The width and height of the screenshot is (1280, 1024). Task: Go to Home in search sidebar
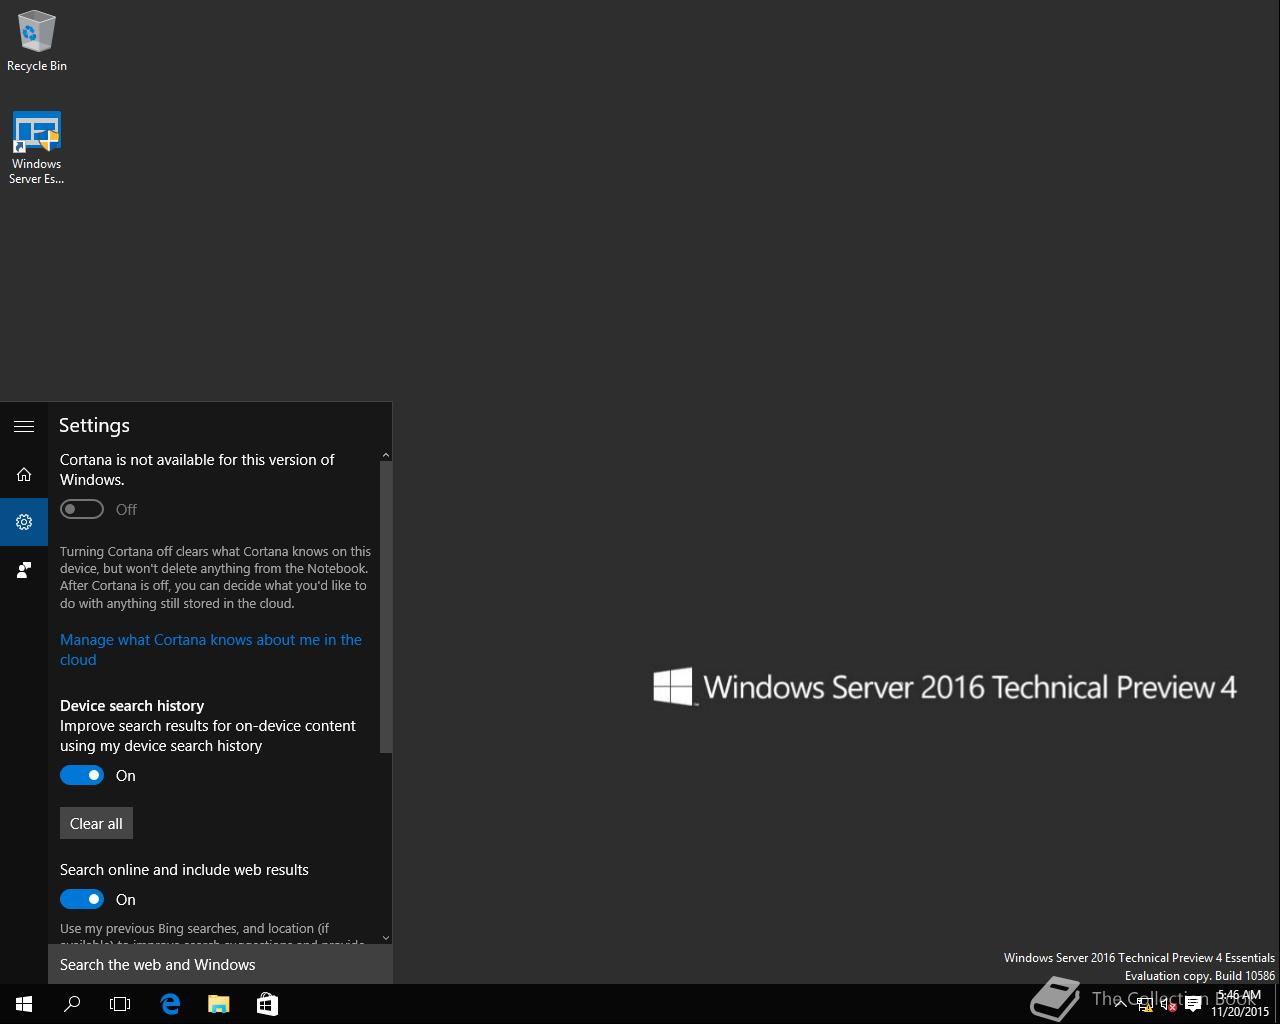[24, 474]
